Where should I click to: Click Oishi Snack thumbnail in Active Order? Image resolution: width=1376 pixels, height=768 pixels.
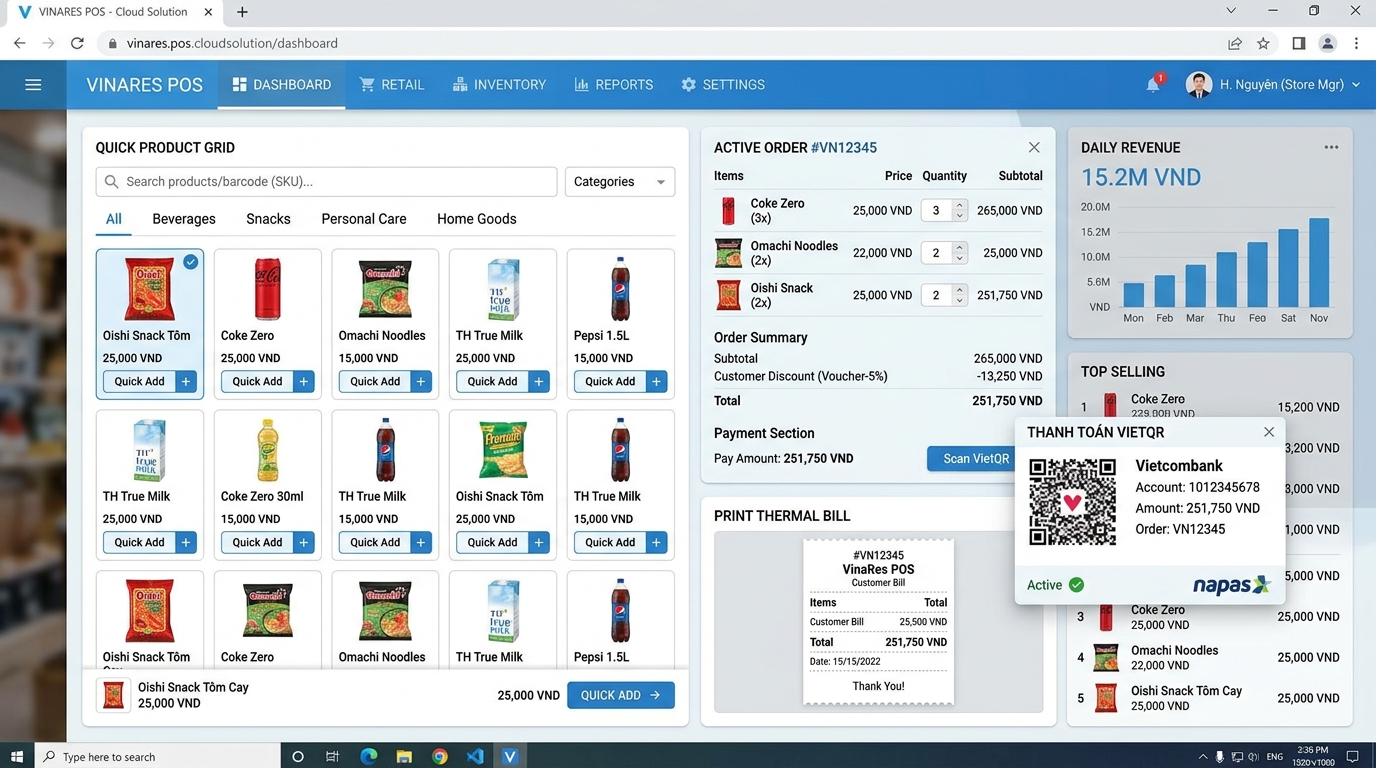pos(728,295)
